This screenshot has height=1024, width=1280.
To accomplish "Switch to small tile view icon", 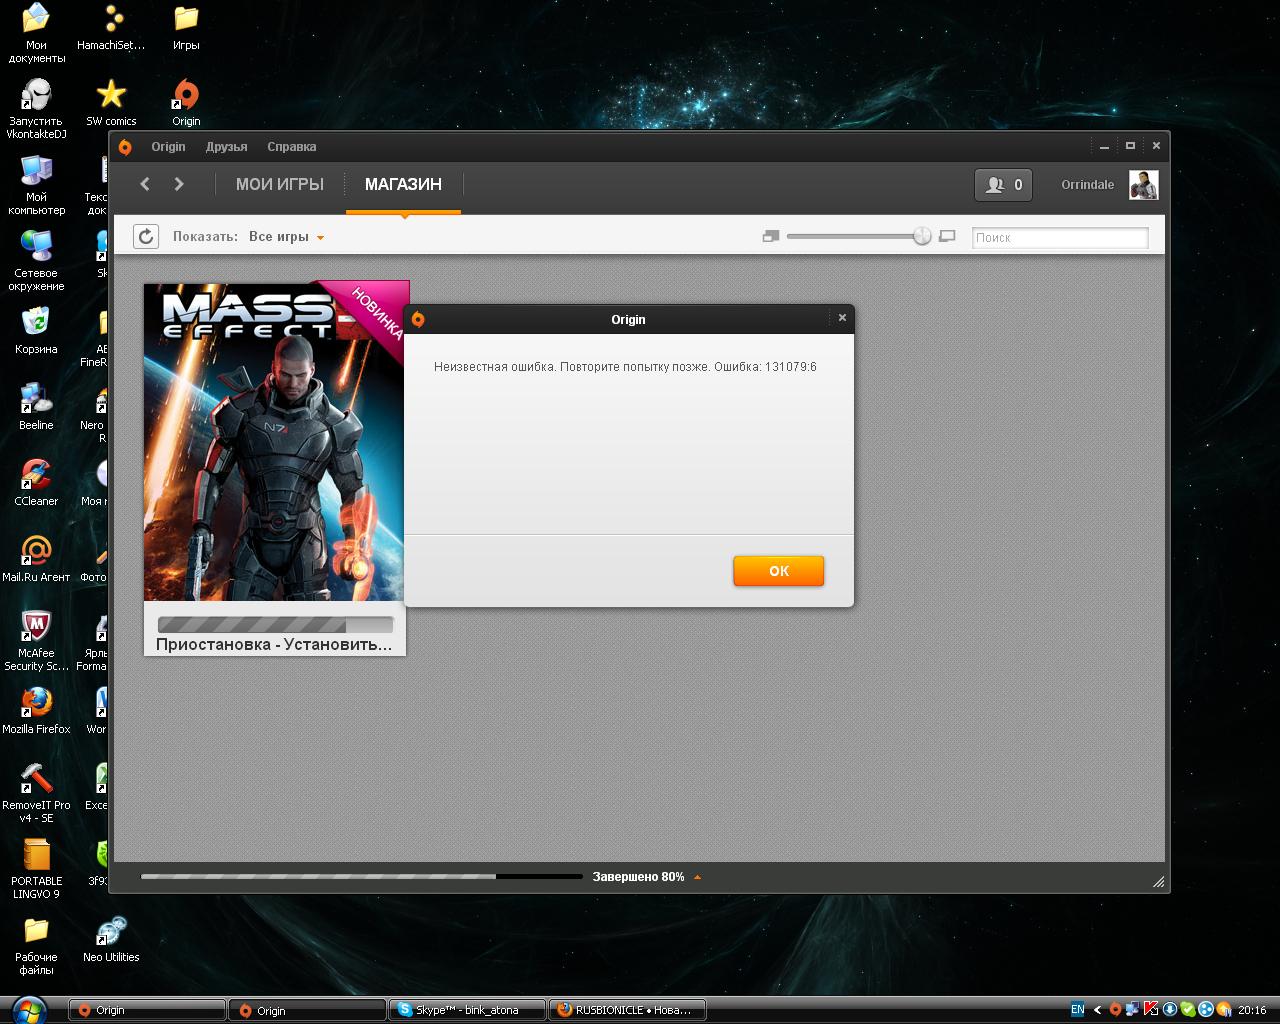I will pyautogui.click(x=770, y=236).
